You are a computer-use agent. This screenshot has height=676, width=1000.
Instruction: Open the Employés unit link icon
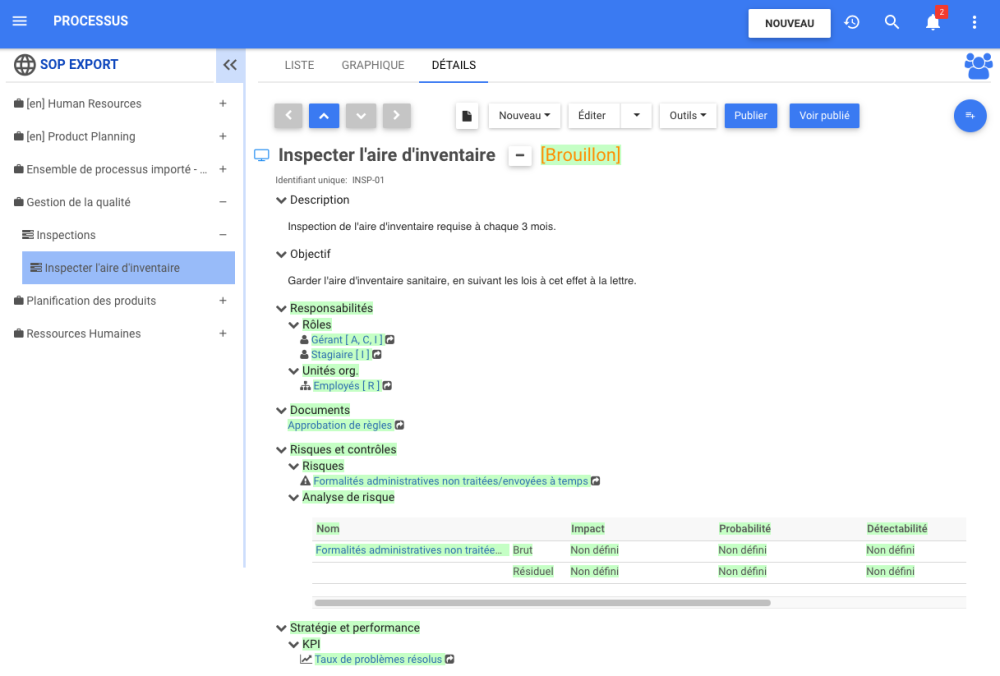[x=387, y=386]
